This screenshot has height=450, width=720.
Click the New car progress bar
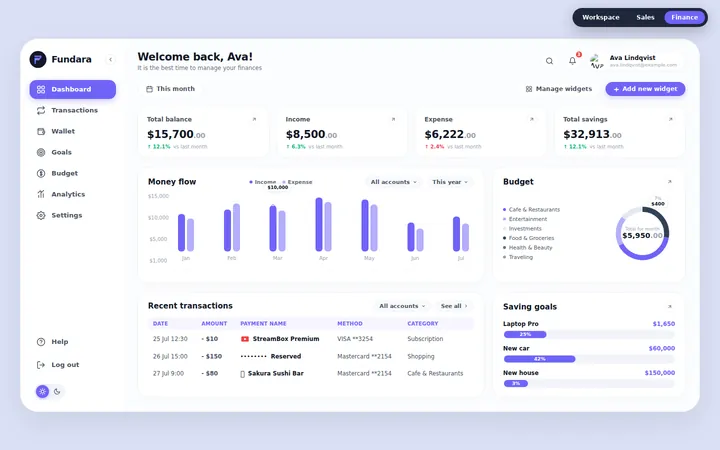point(589,359)
